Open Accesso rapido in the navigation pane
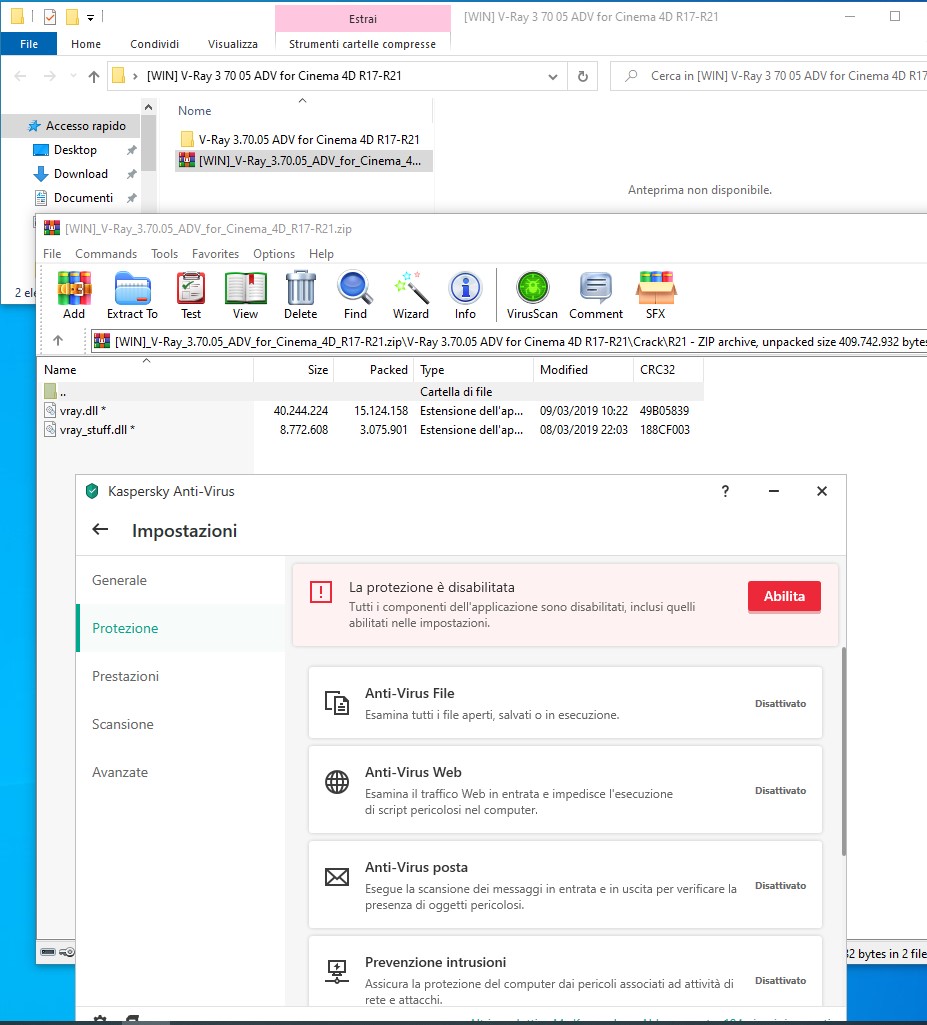Image resolution: width=927 pixels, height=1025 pixels. pos(77,126)
